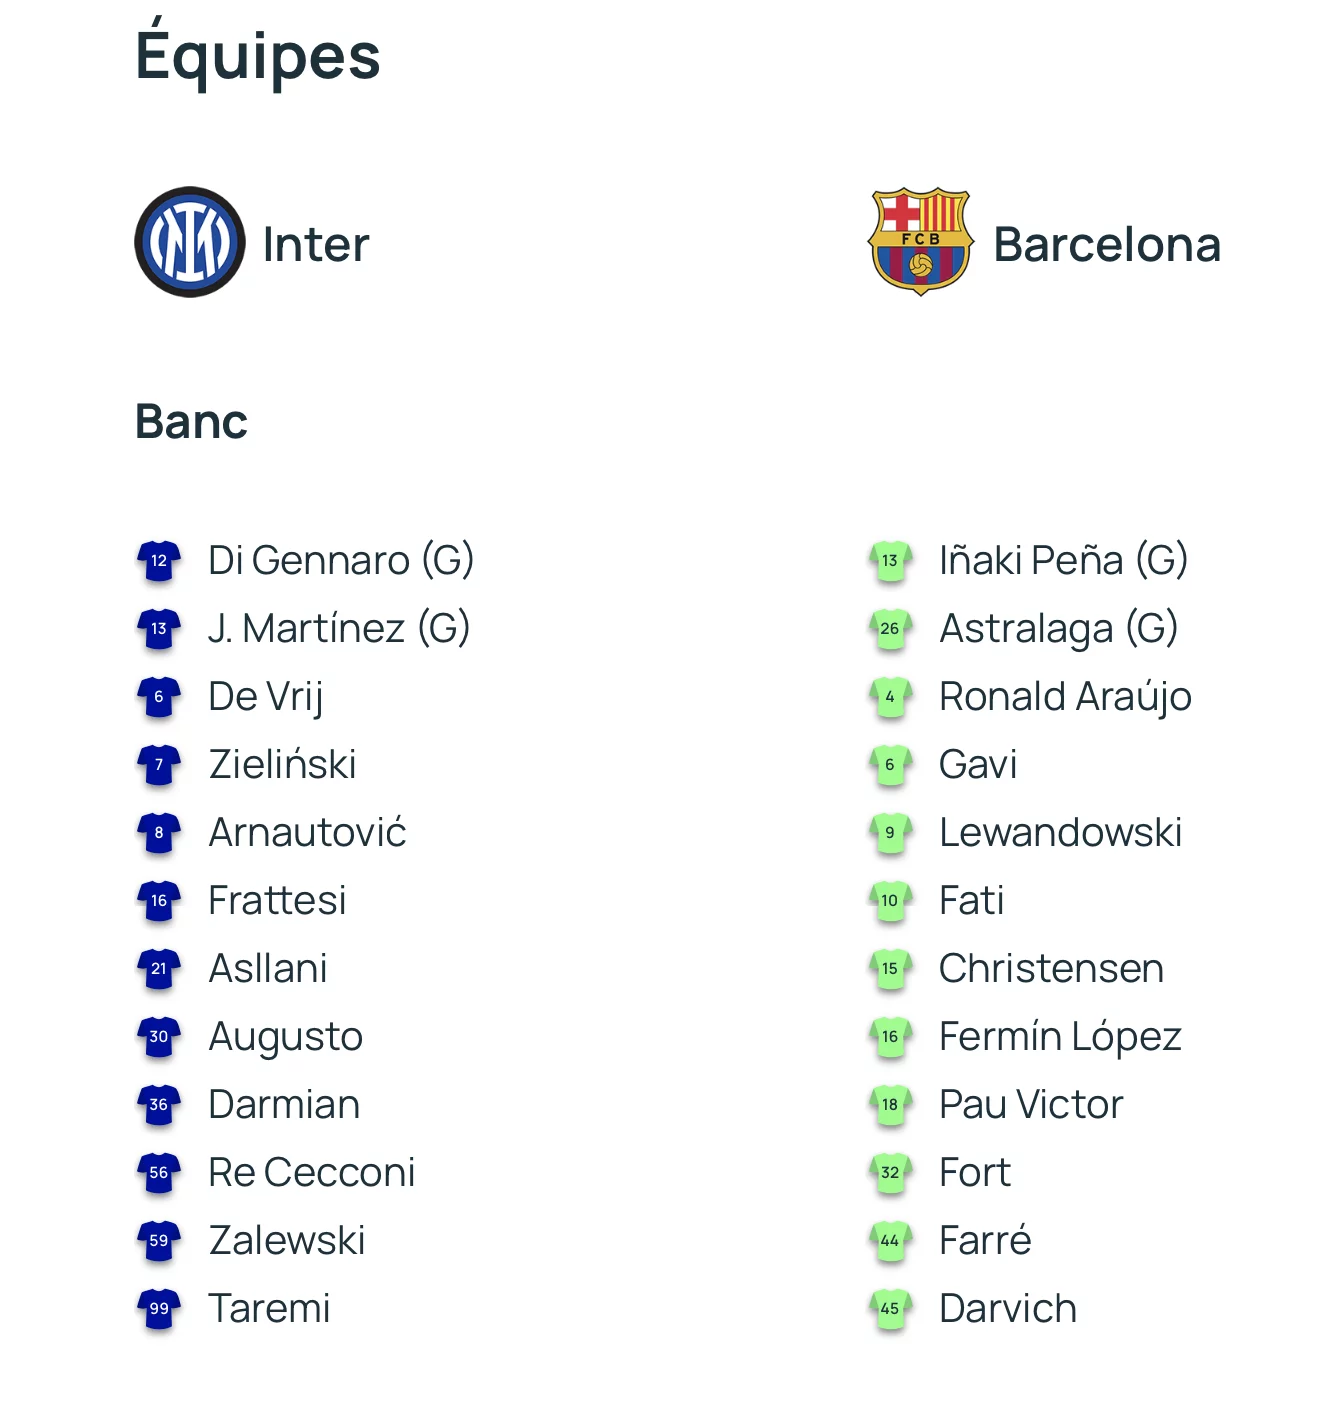
Task: Open the Barcelona team name link
Action: point(1107,245)
